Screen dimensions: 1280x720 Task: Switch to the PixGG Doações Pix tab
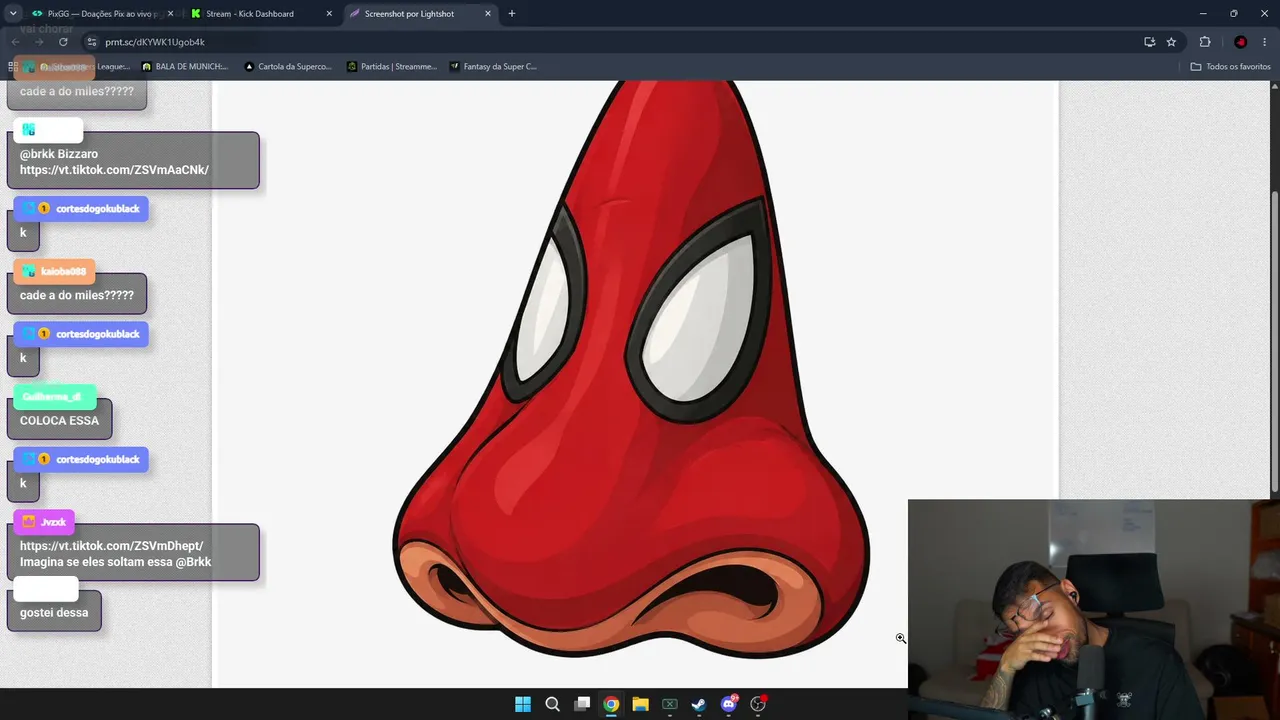pyautogui.click(x=103, y=14)
